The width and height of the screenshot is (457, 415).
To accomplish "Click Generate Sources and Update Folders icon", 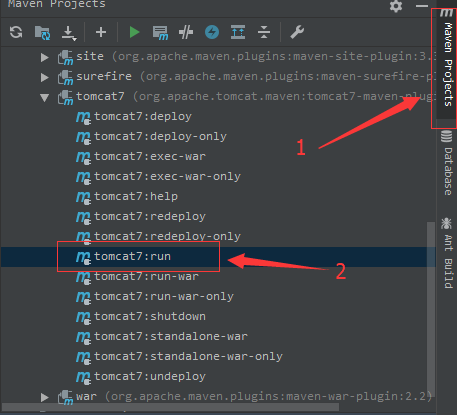I will click(x=42, y=33).
